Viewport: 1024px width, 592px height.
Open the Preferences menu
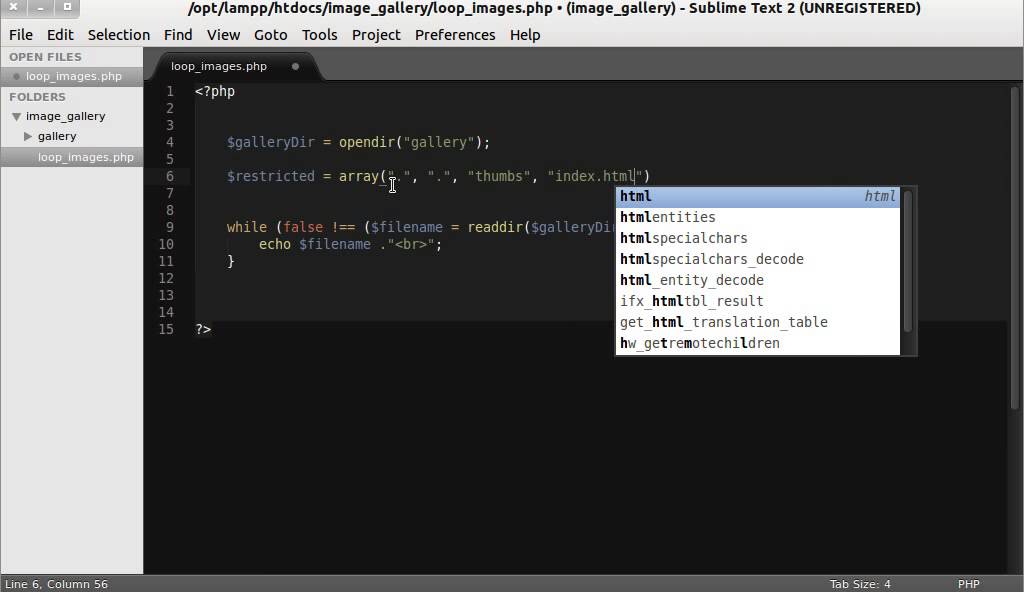455,35
